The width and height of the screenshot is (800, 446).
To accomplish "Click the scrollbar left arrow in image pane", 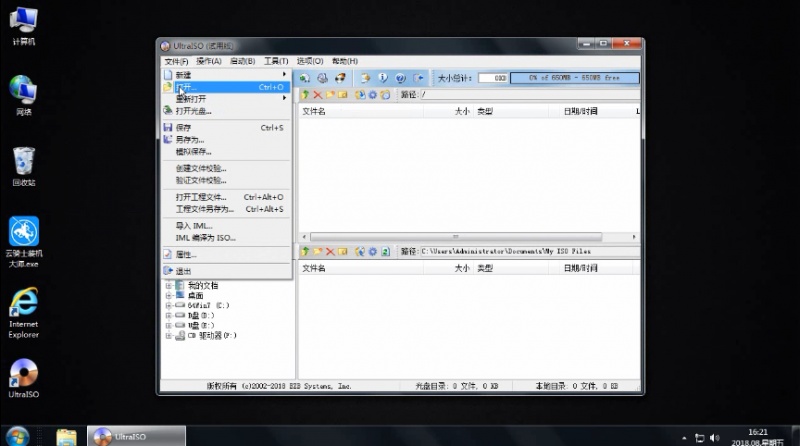I will coord(305,237).
